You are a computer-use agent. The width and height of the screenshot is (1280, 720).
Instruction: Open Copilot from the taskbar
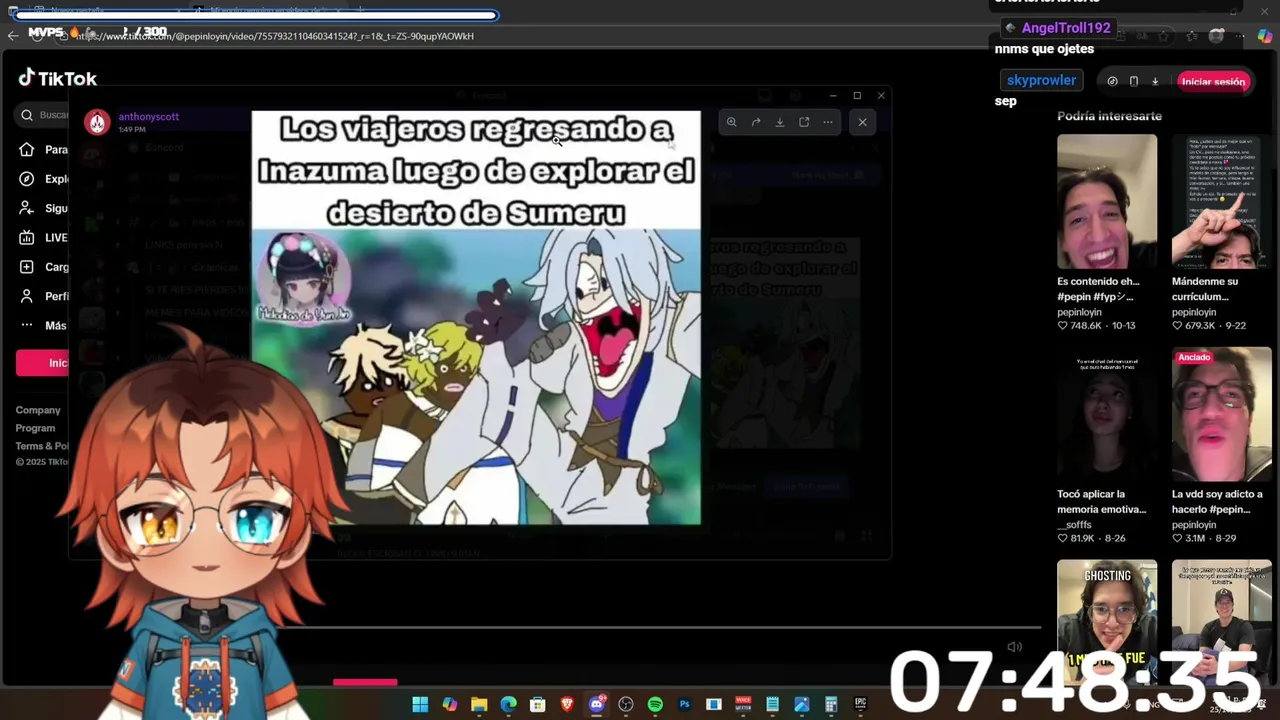pos(450,704)
